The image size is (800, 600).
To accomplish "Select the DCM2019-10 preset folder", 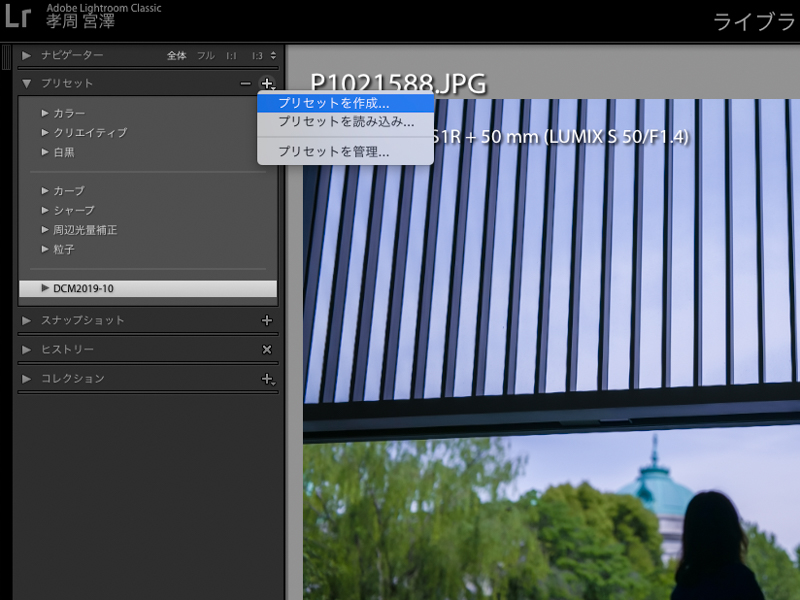I will pyautogui.click(x=148, y=288).
